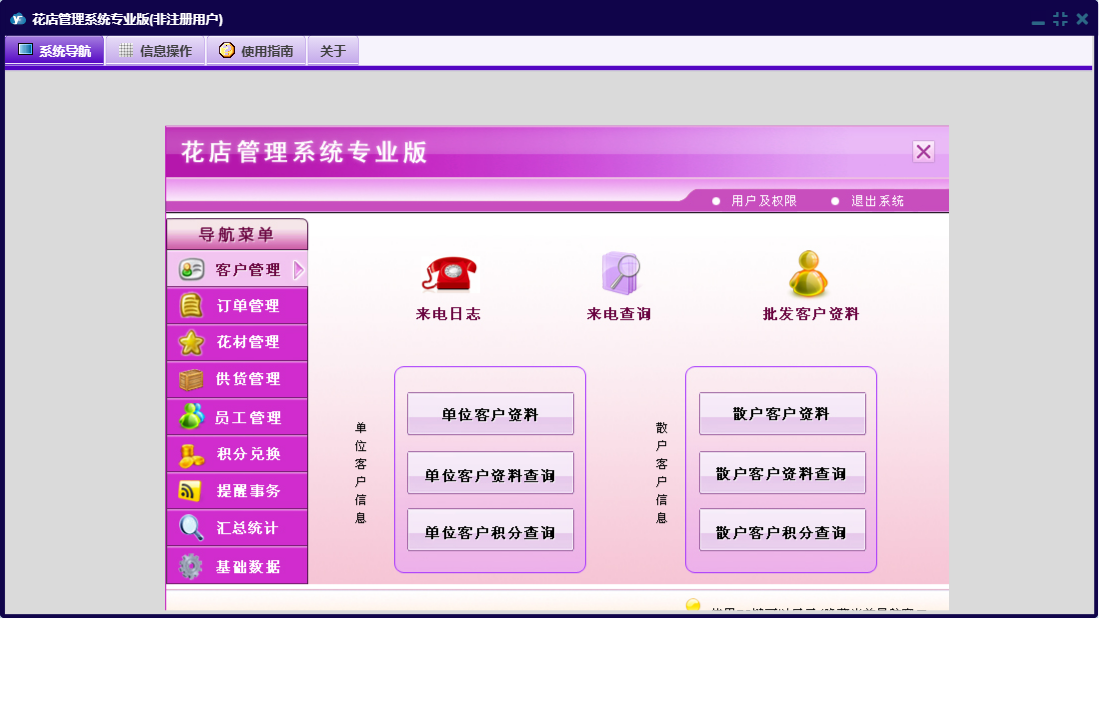This screenshot has height=723, width=1099.
Task: Restore the main application window size
Action: (1060, 20)
